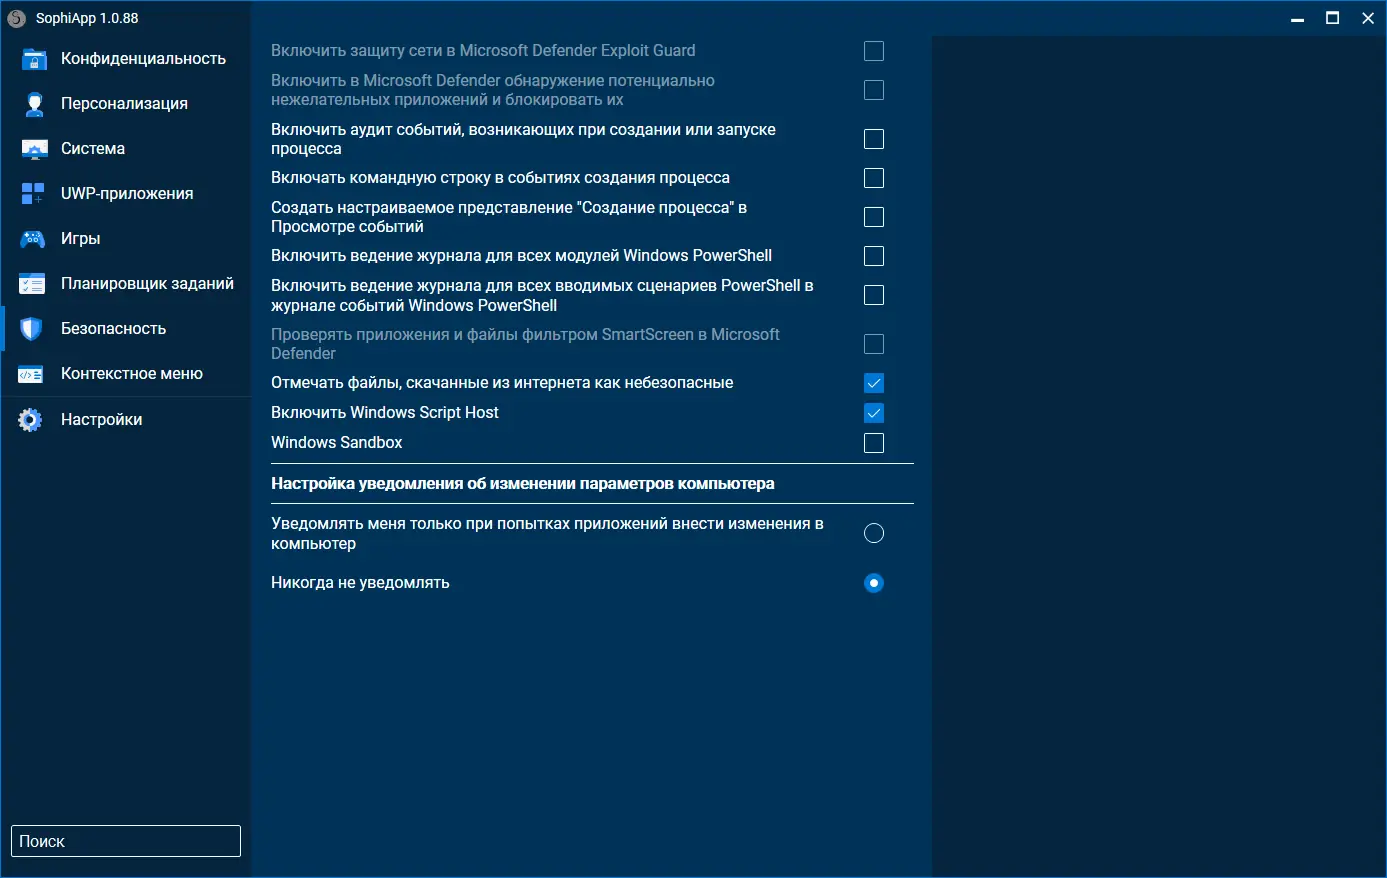This screenshot has width=1387, height=878.
Task: Click the Игры gamepad icon
Action: (x=33, y=239)
